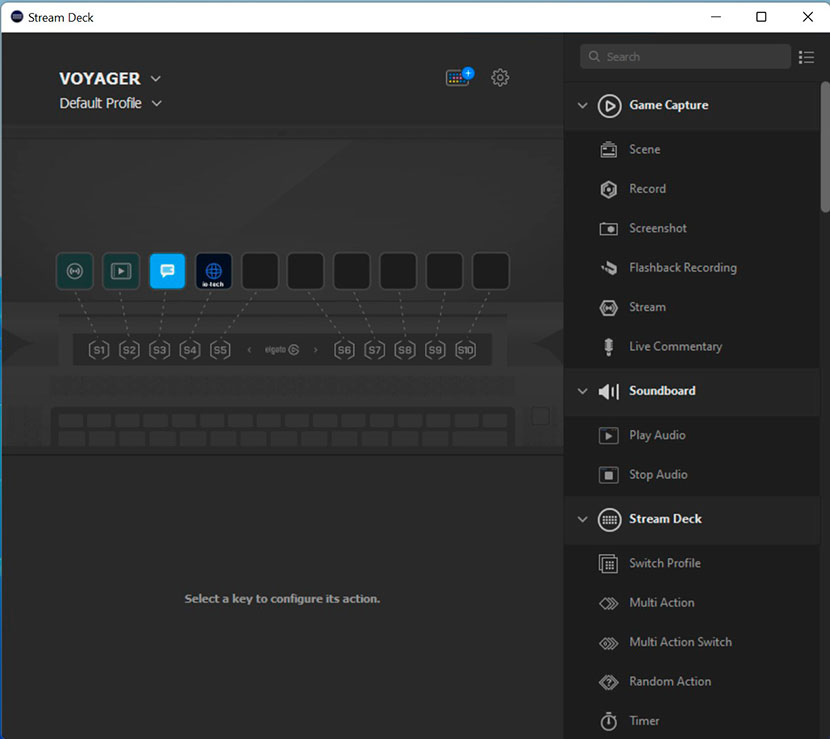The height and width of the screenshot is (739, 830).
Task: Select the Random Action icon
Action: click(608, 682)
